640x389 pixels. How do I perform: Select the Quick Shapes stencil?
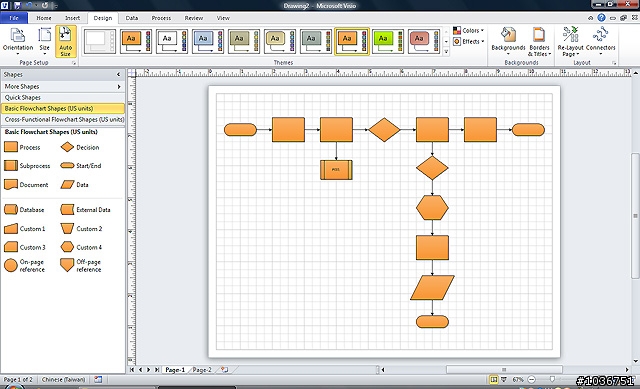coord(63,98)
